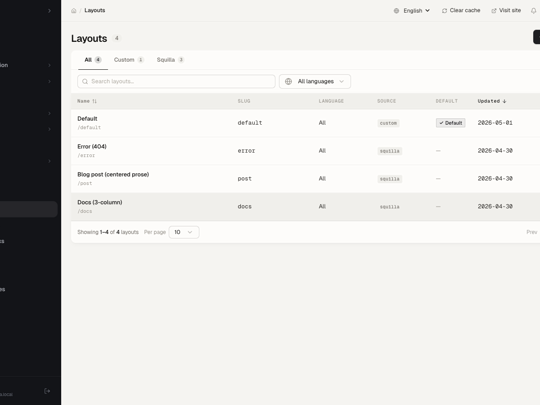Open the English language dropdown
The width and height of the screenshot is (540, 405).
coord(412,11)
